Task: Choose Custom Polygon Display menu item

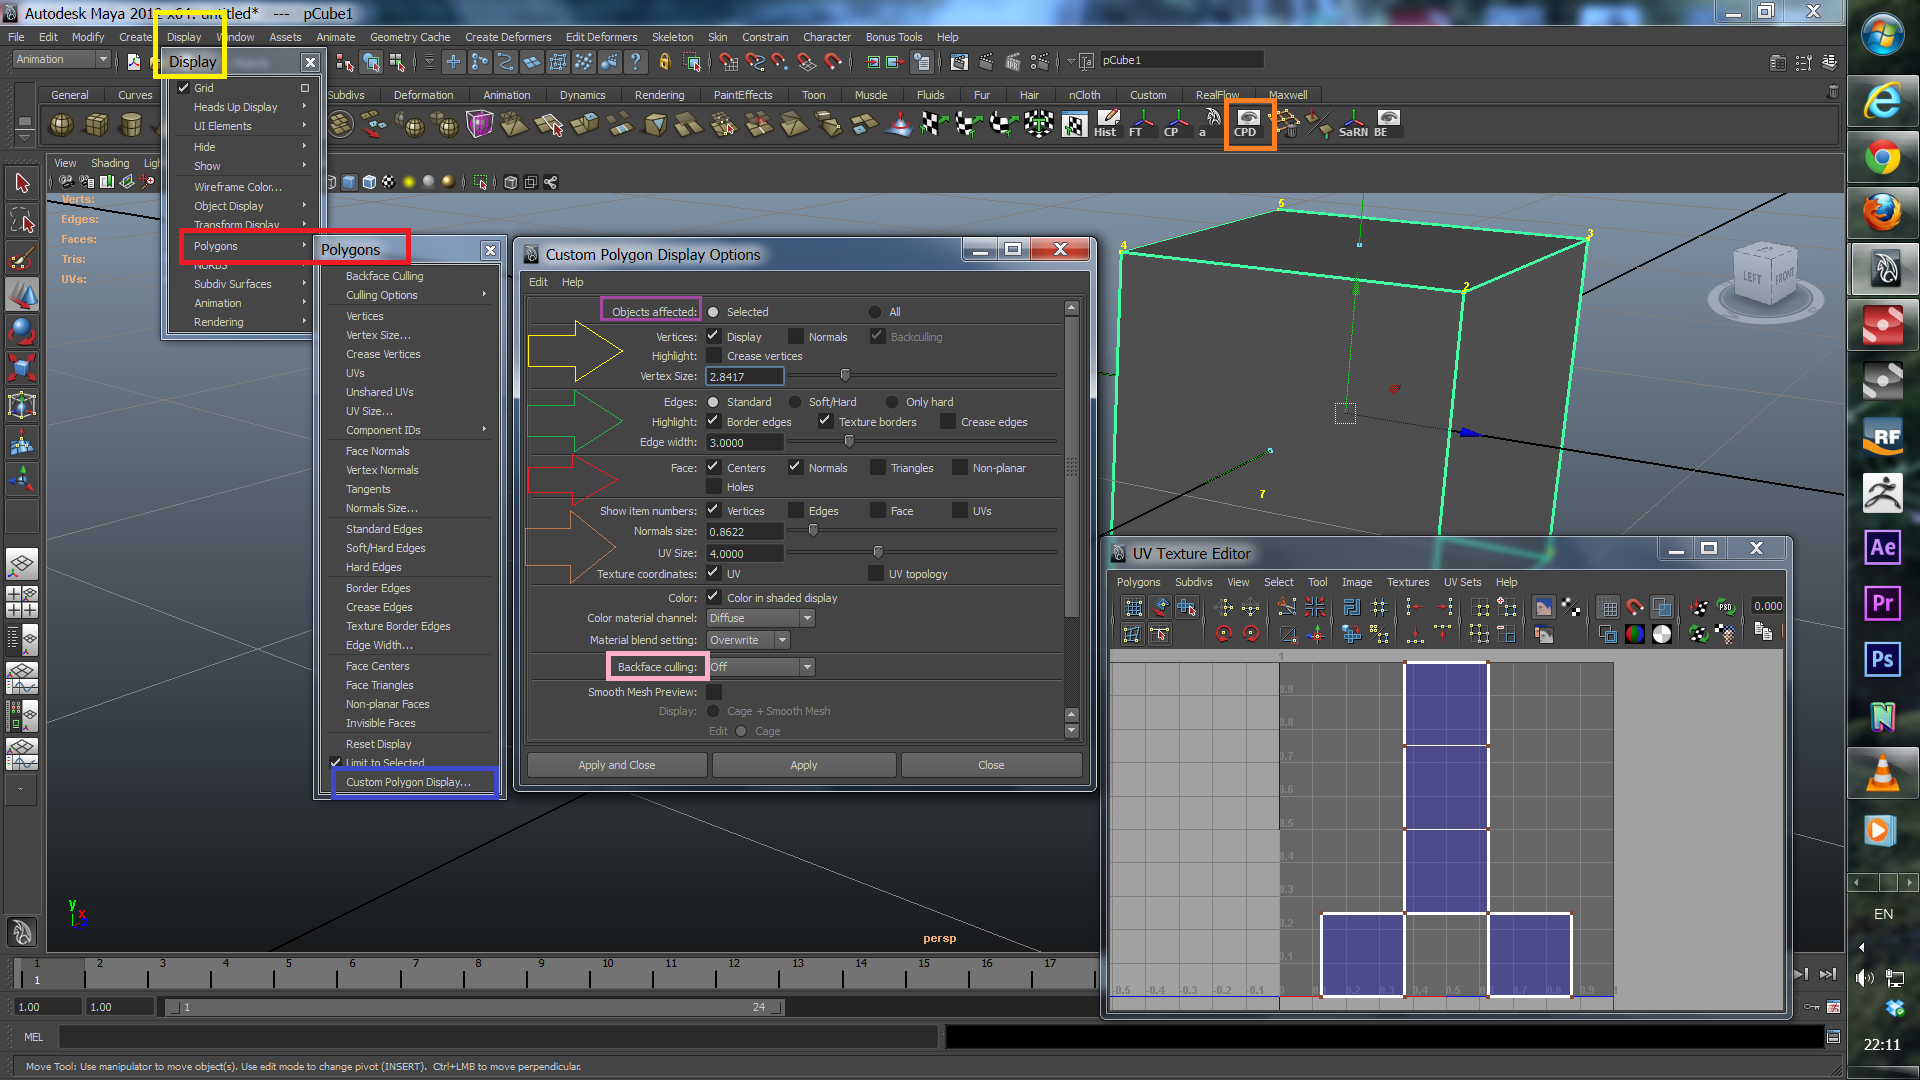Action: [x=408, y=782]
